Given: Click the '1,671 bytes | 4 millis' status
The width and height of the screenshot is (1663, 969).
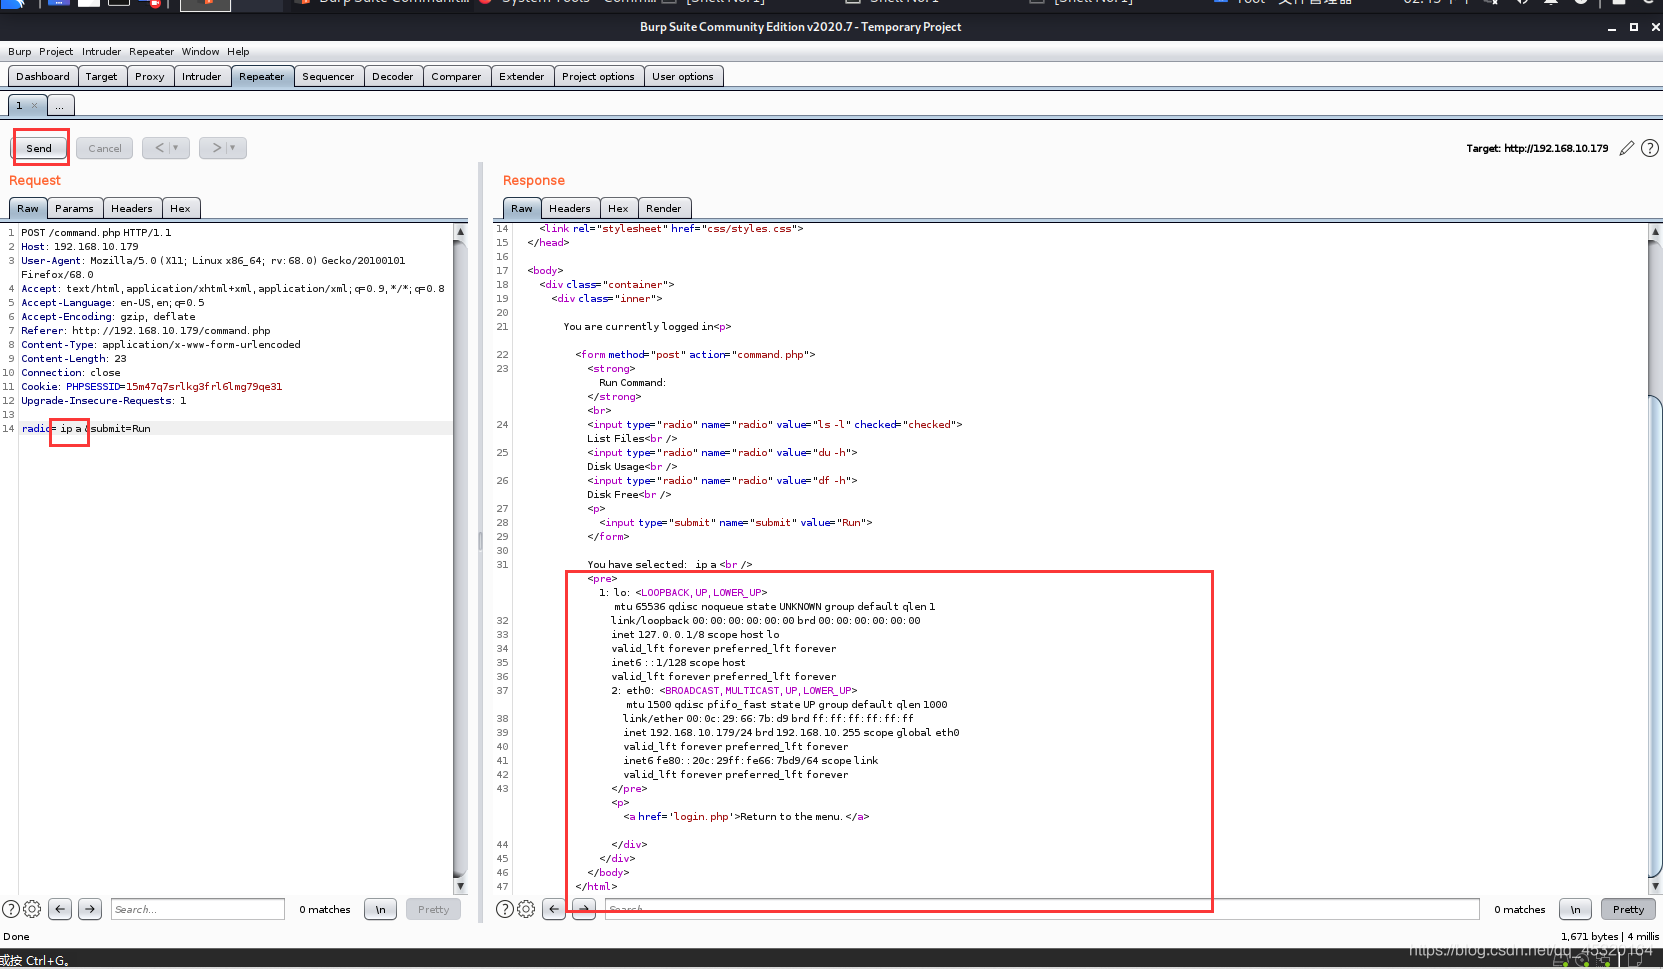Looking at the screenshot, I should (x=1610, y=936).
